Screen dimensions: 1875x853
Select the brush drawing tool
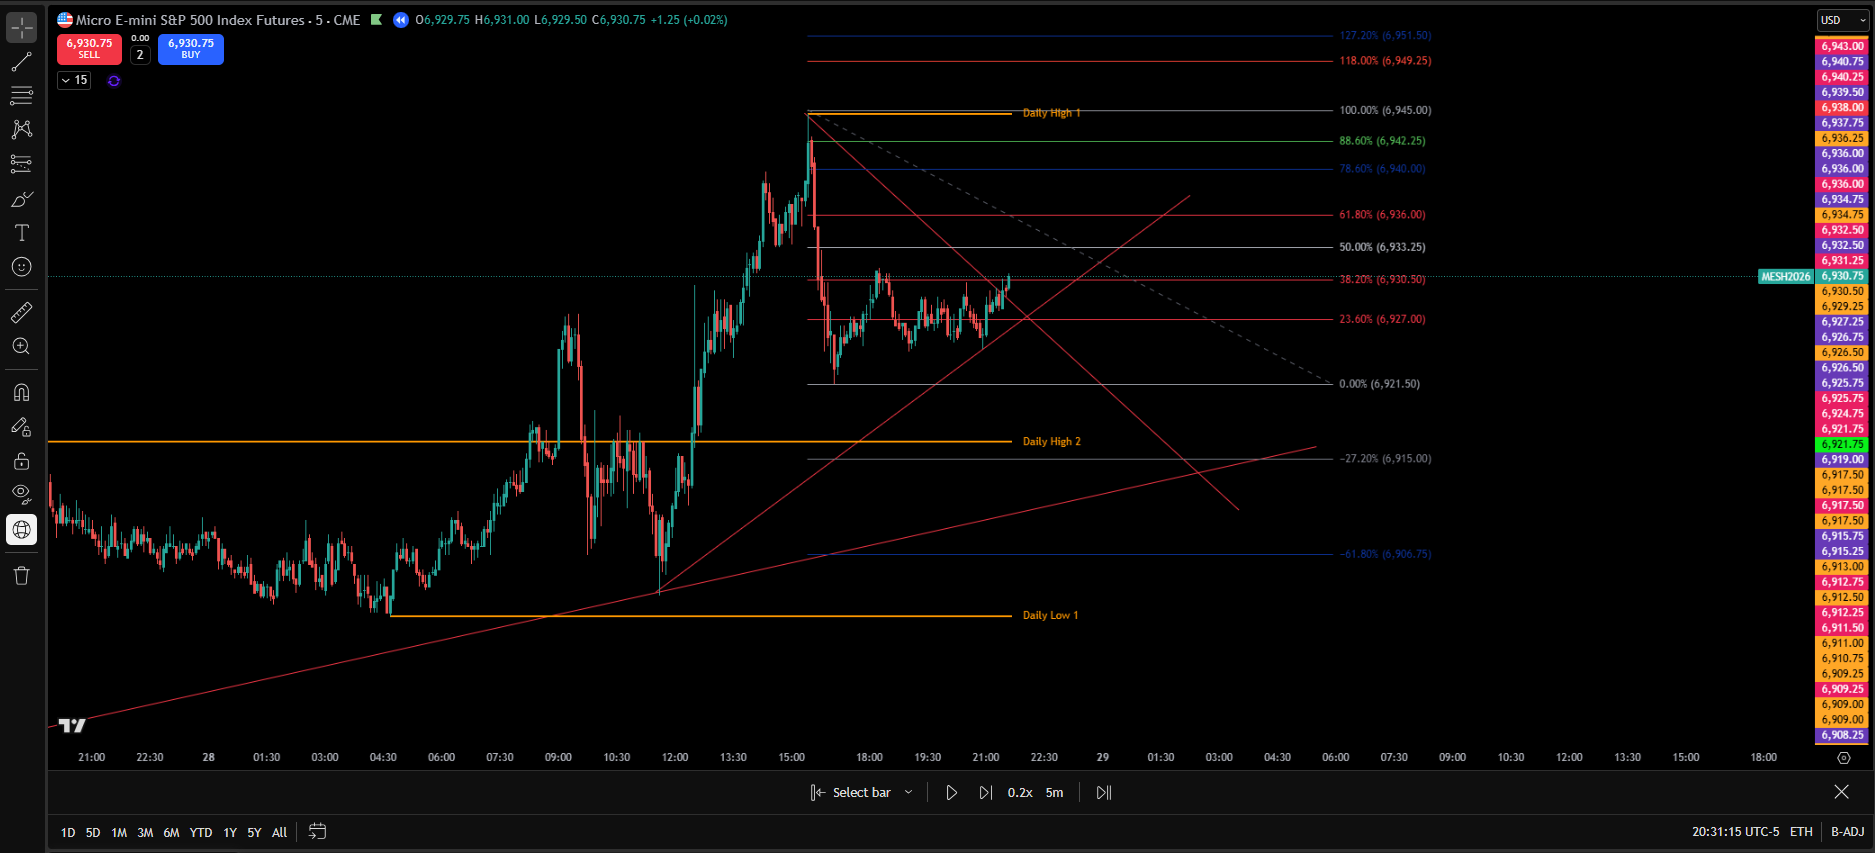click(x=21, y=199)
